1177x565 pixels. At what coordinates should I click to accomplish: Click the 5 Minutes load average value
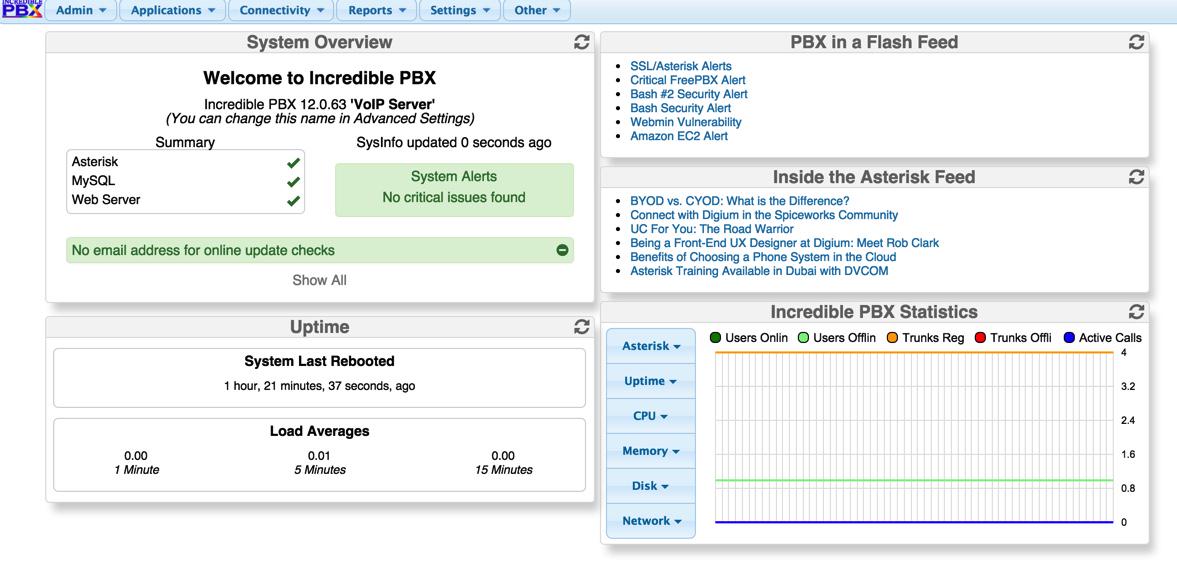click(x=319, y=456)
